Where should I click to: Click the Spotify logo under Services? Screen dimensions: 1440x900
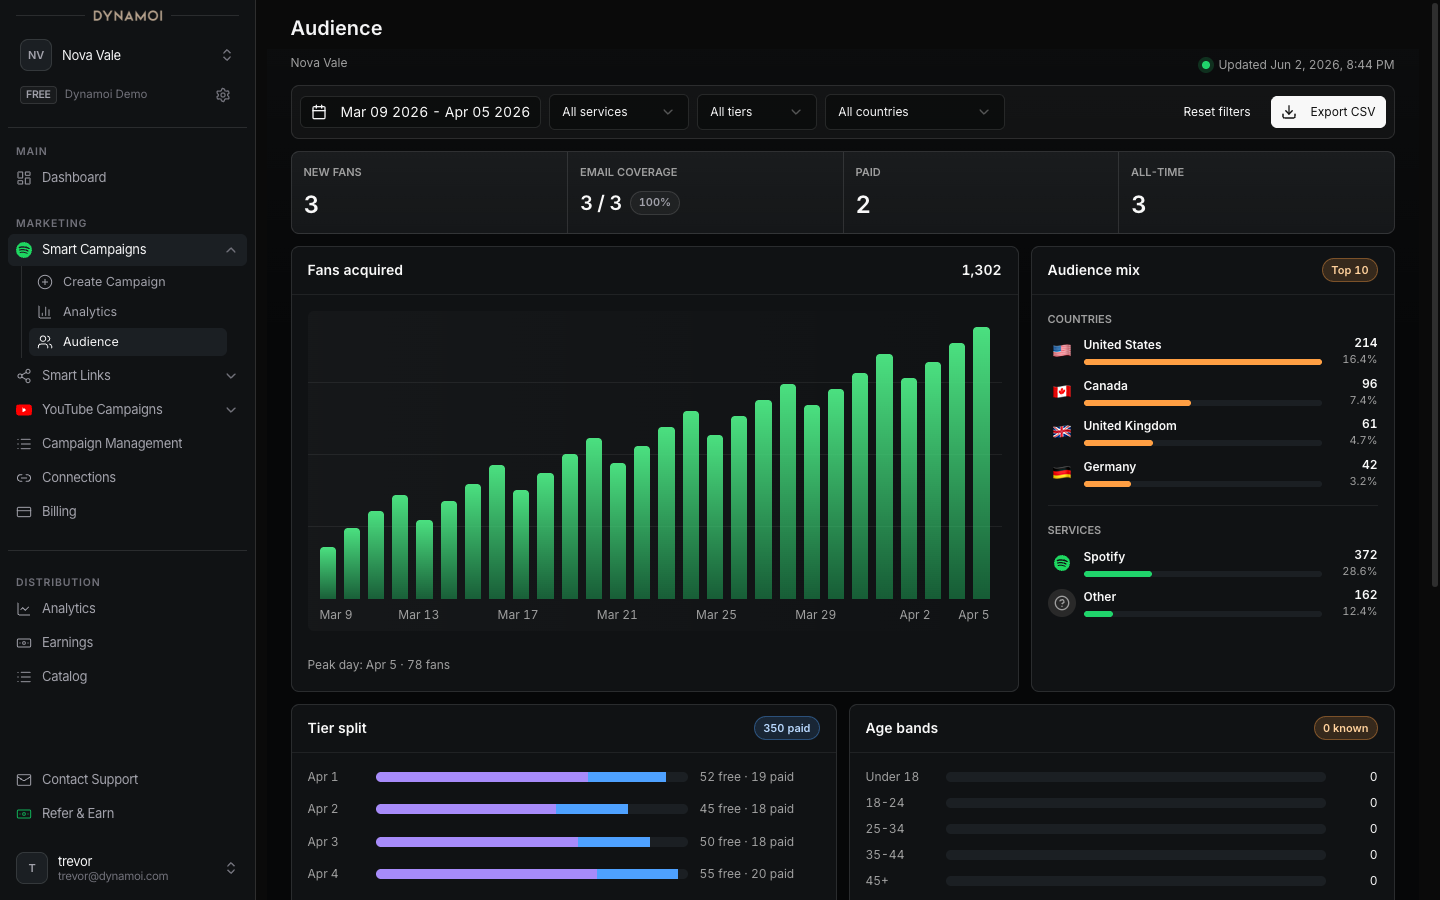point(1062,563)
